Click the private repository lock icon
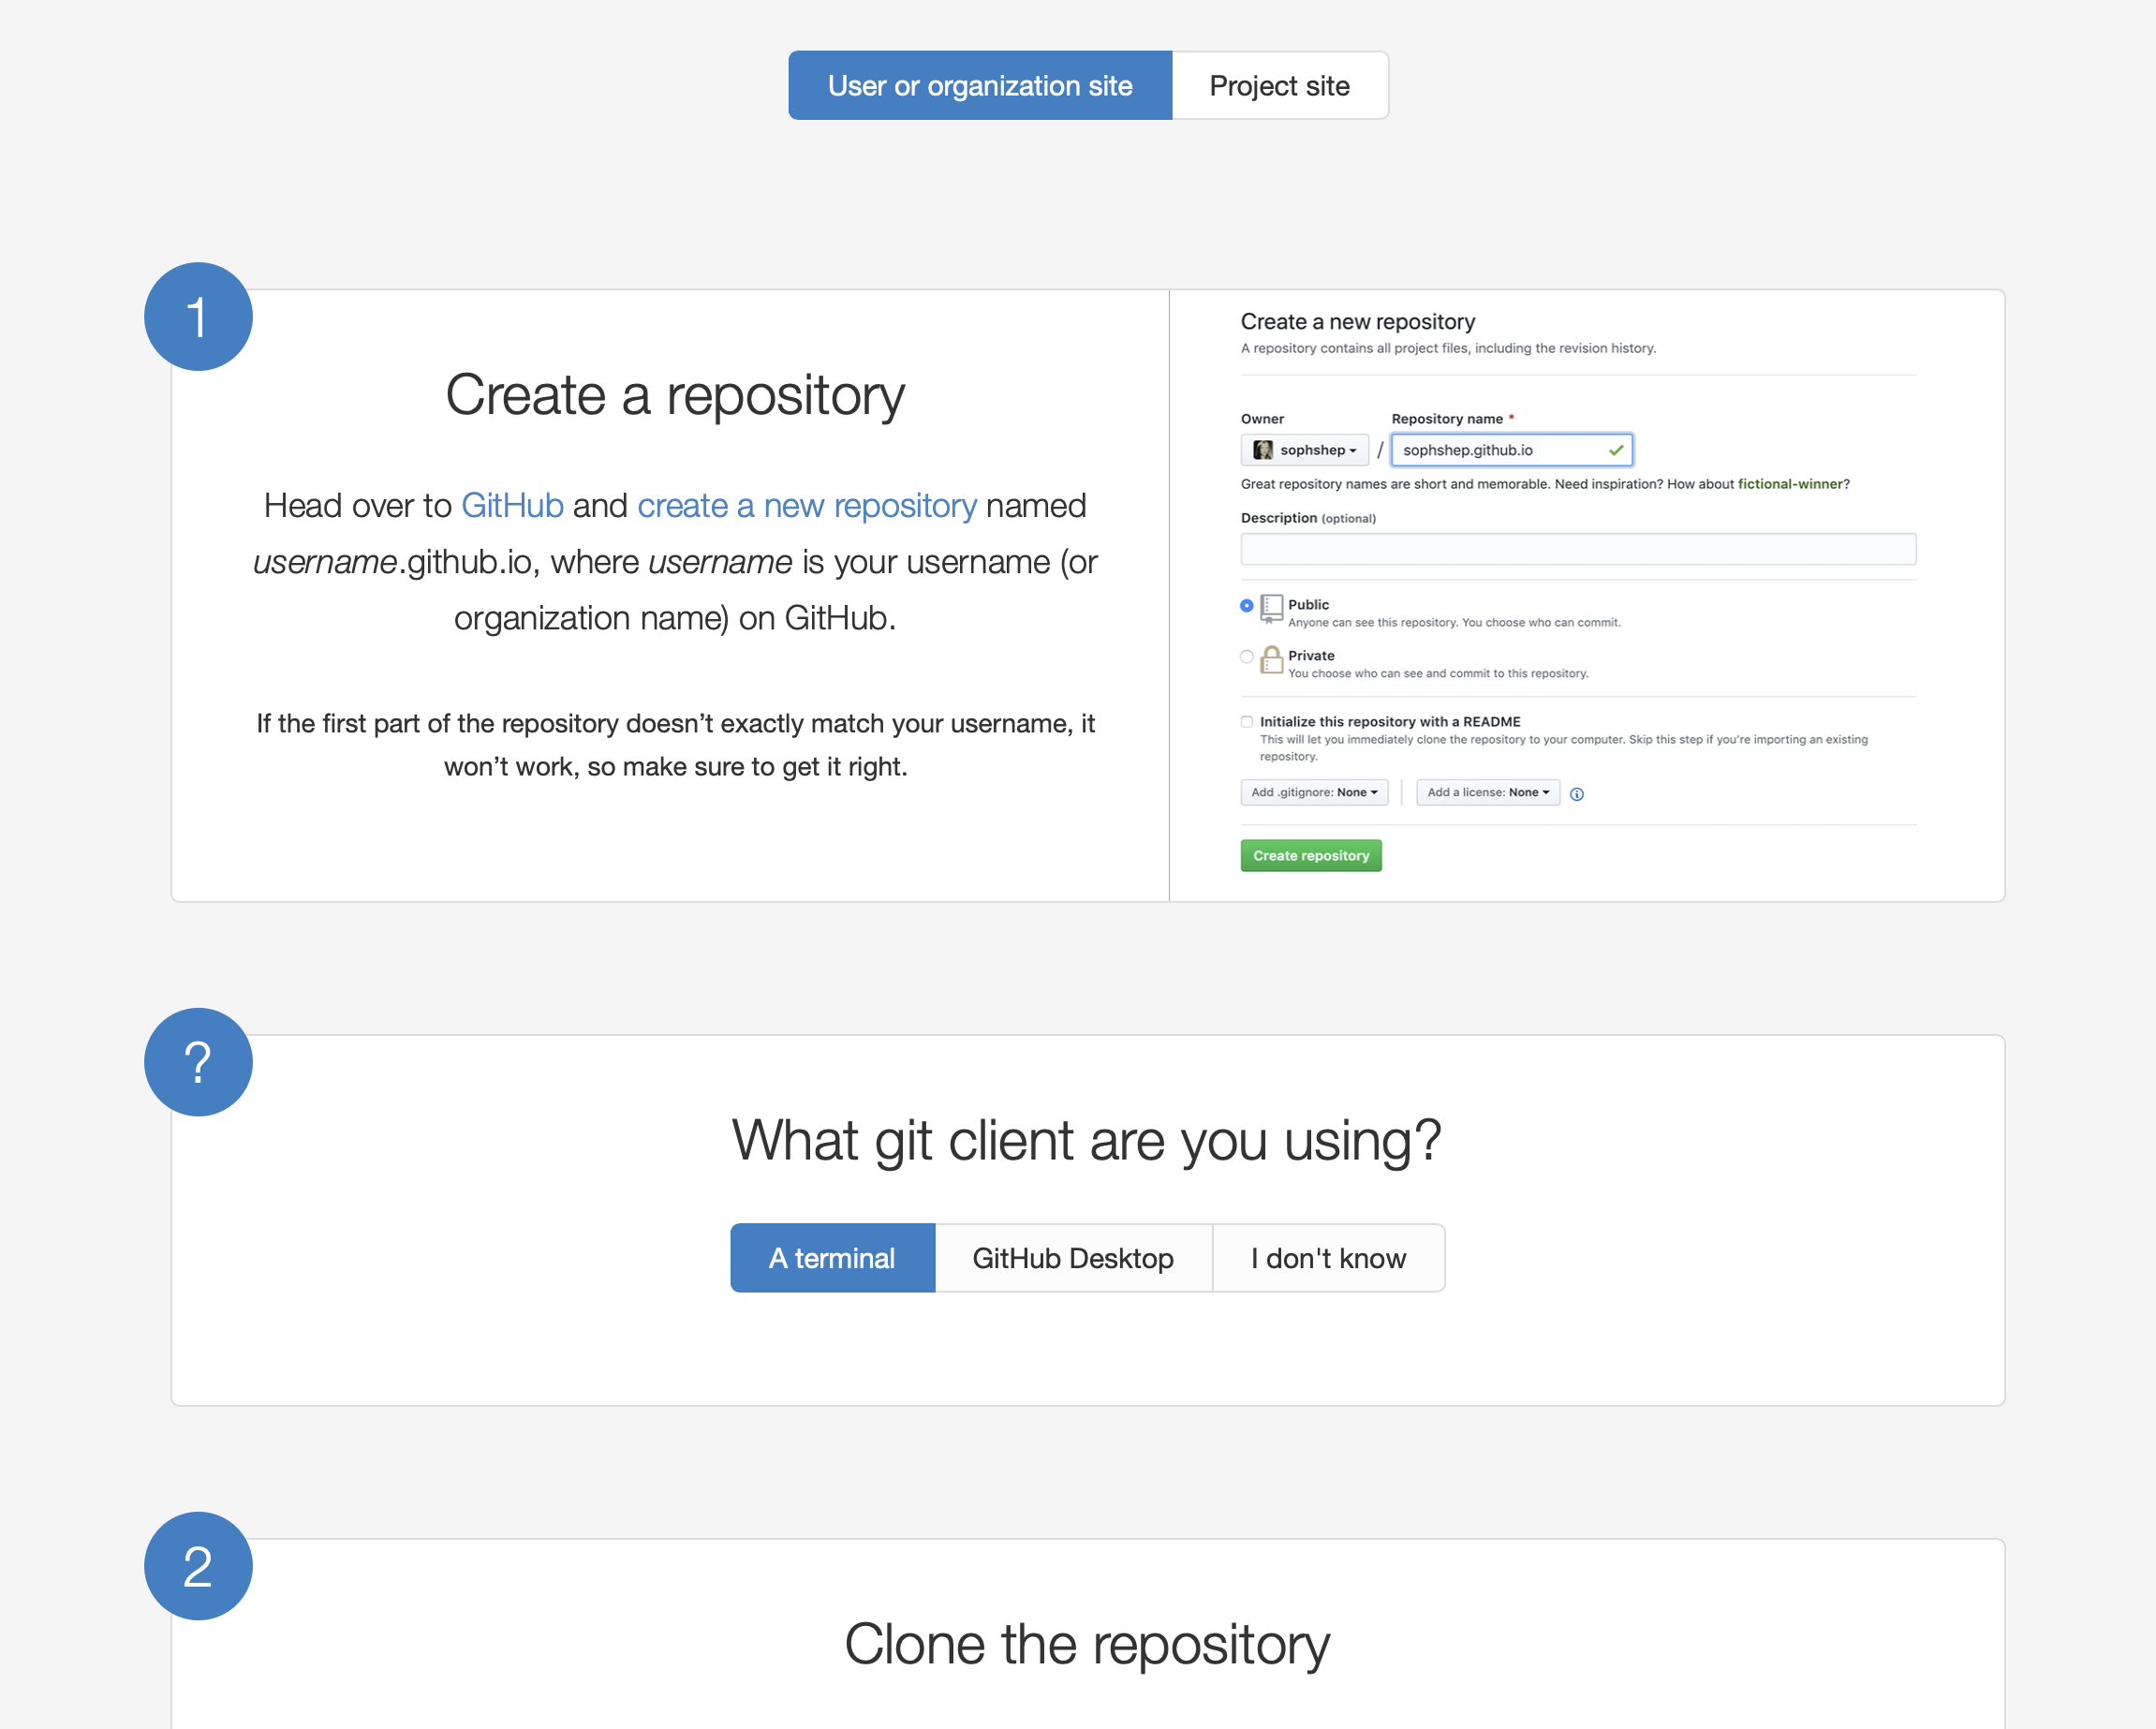2156x1729 pixels. pyautogui.click(x=1271, y=659)
